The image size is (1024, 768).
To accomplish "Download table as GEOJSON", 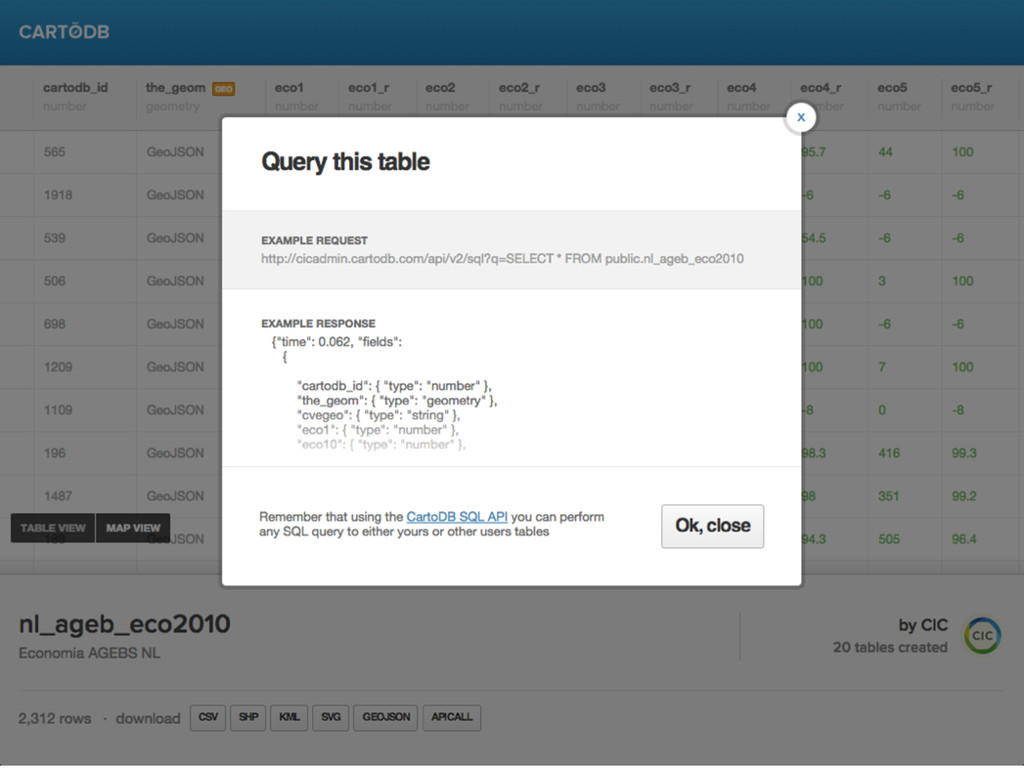I will [x=386, y=717].
